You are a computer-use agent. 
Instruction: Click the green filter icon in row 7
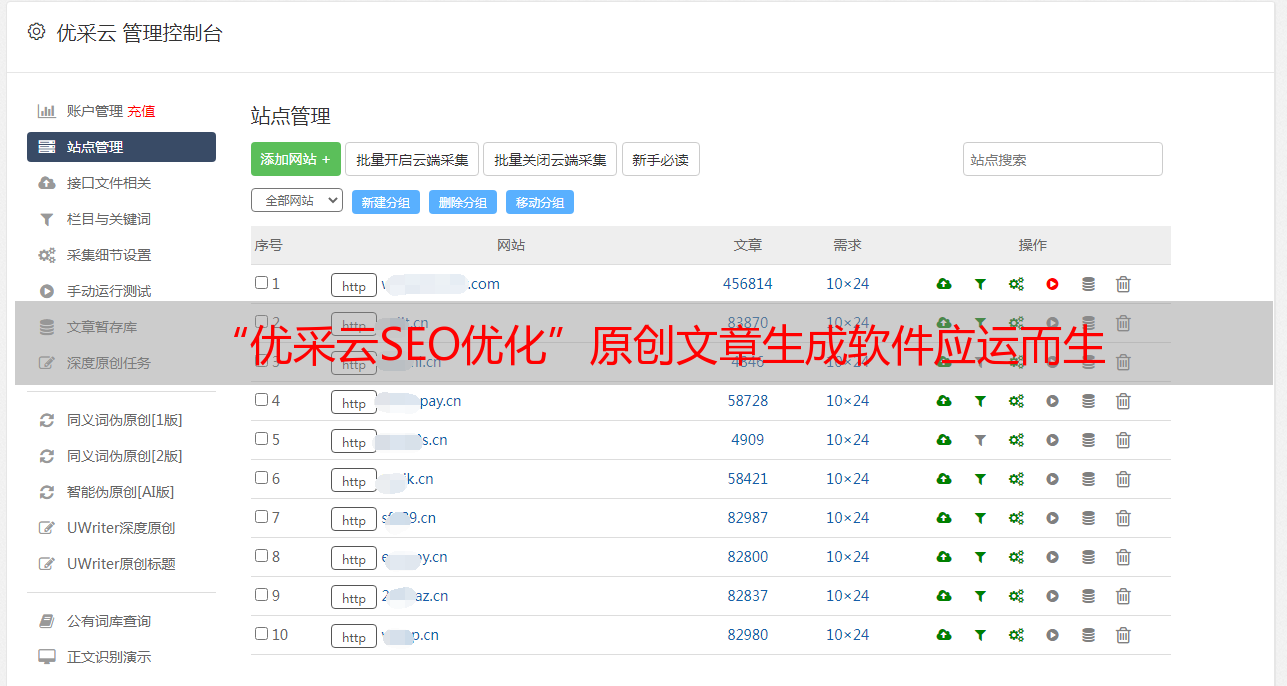coord(980,518)
